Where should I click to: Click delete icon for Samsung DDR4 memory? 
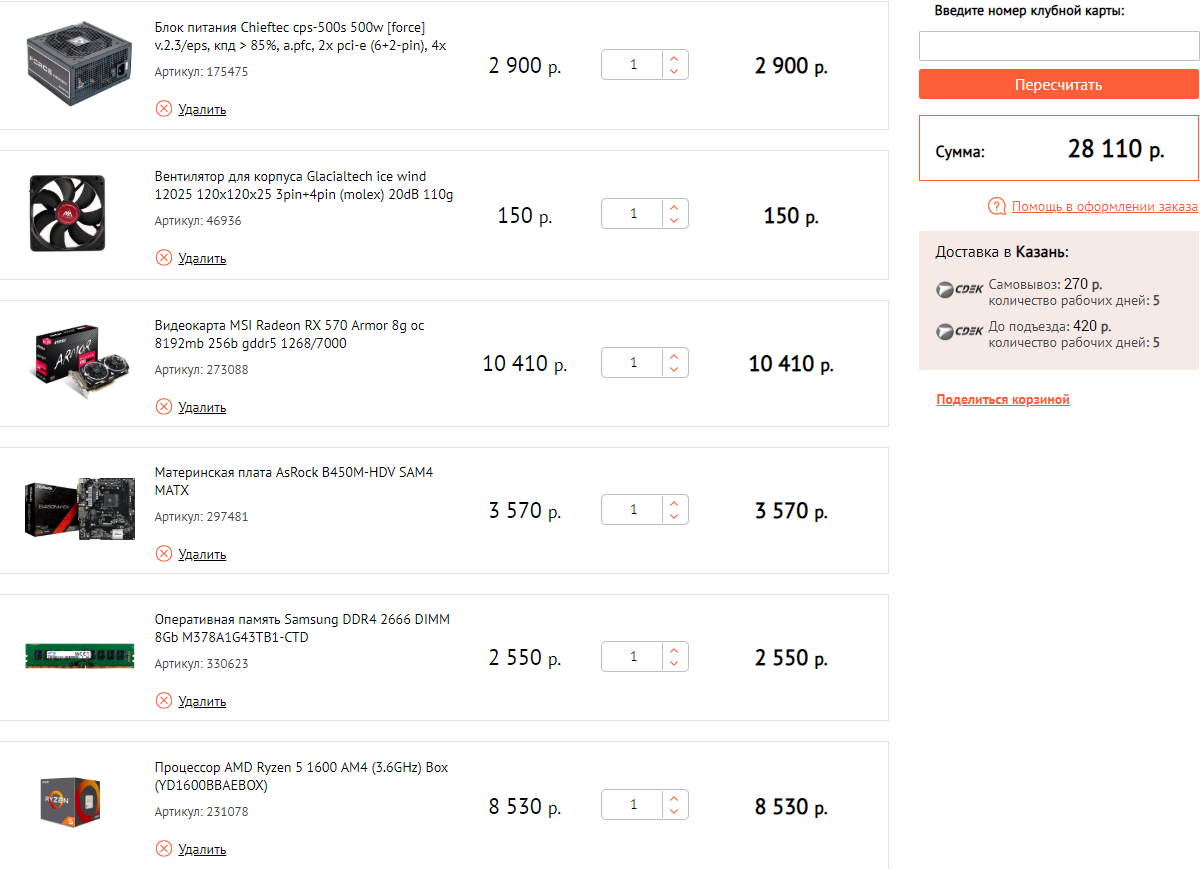164,701
